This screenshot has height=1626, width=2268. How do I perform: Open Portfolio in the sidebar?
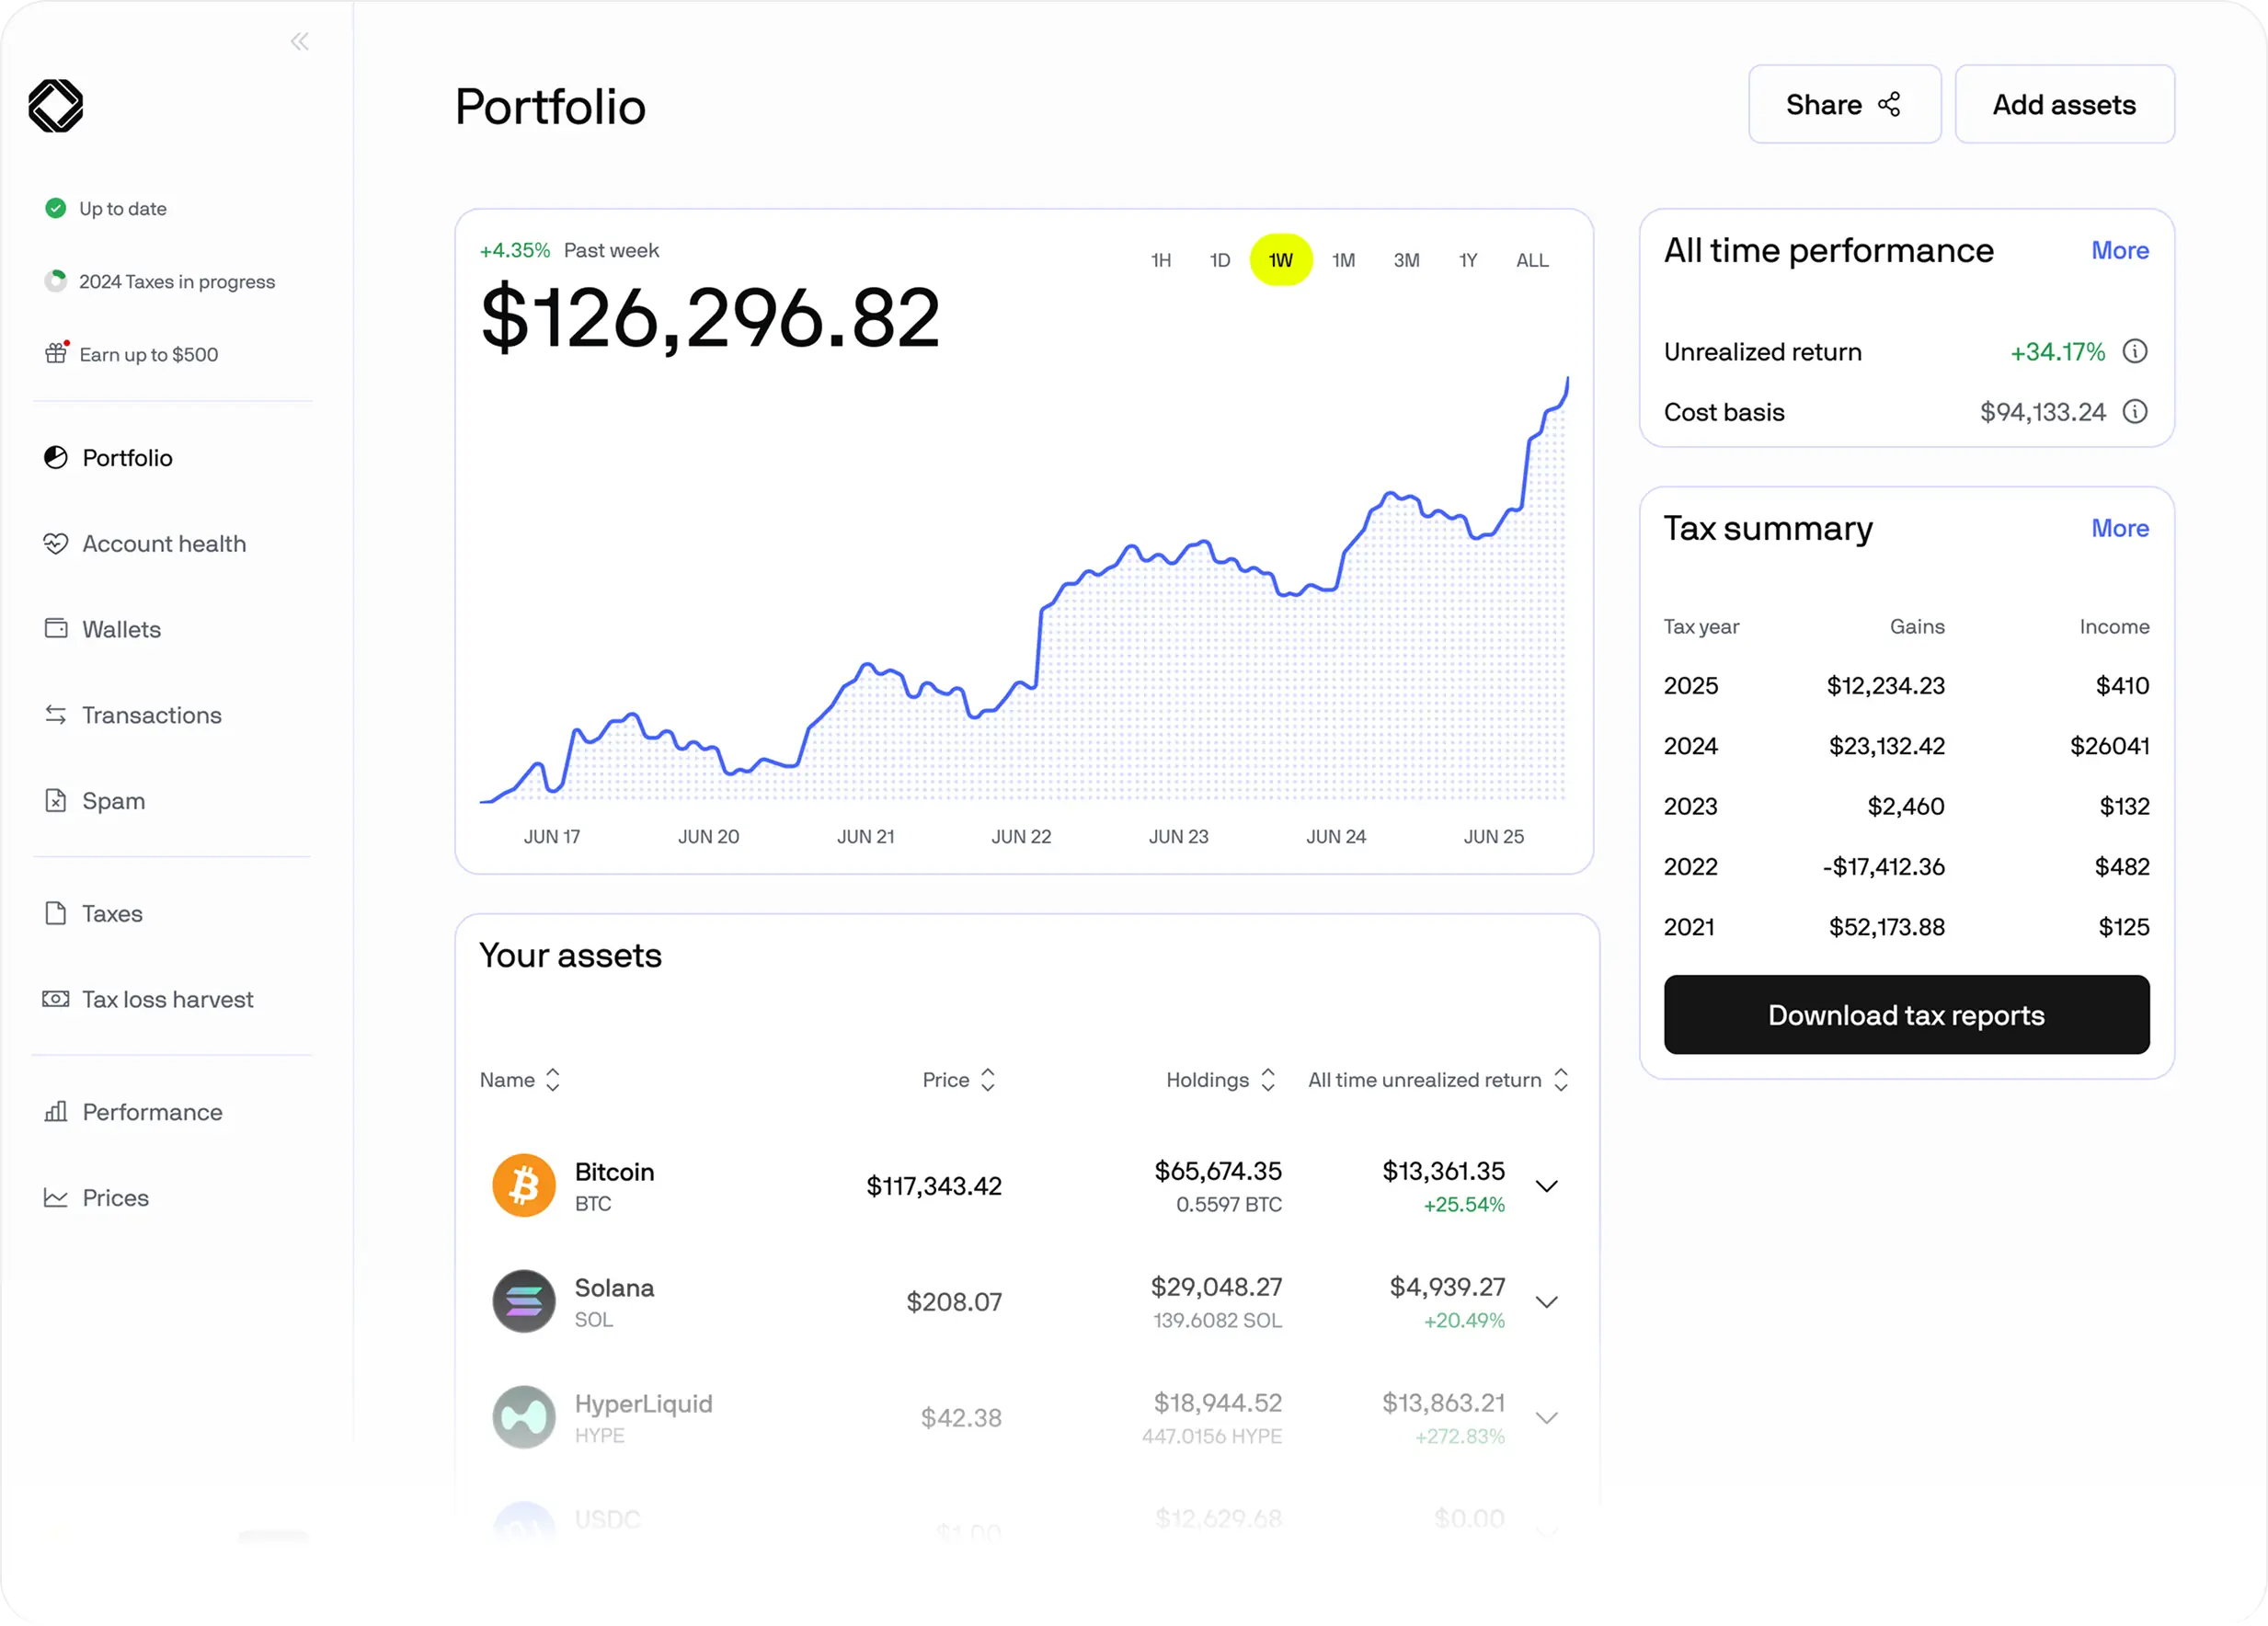(126, 457)
